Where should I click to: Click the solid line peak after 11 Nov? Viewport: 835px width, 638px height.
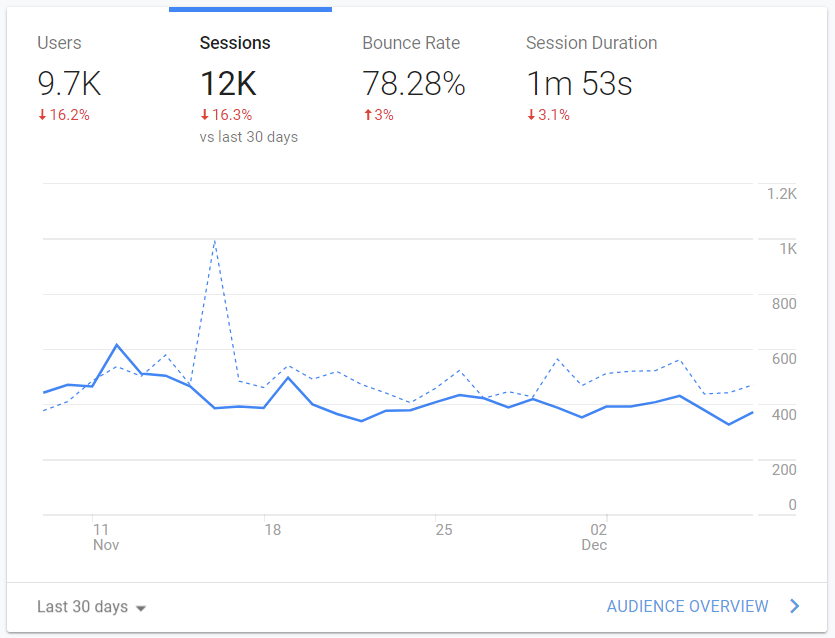117,345
